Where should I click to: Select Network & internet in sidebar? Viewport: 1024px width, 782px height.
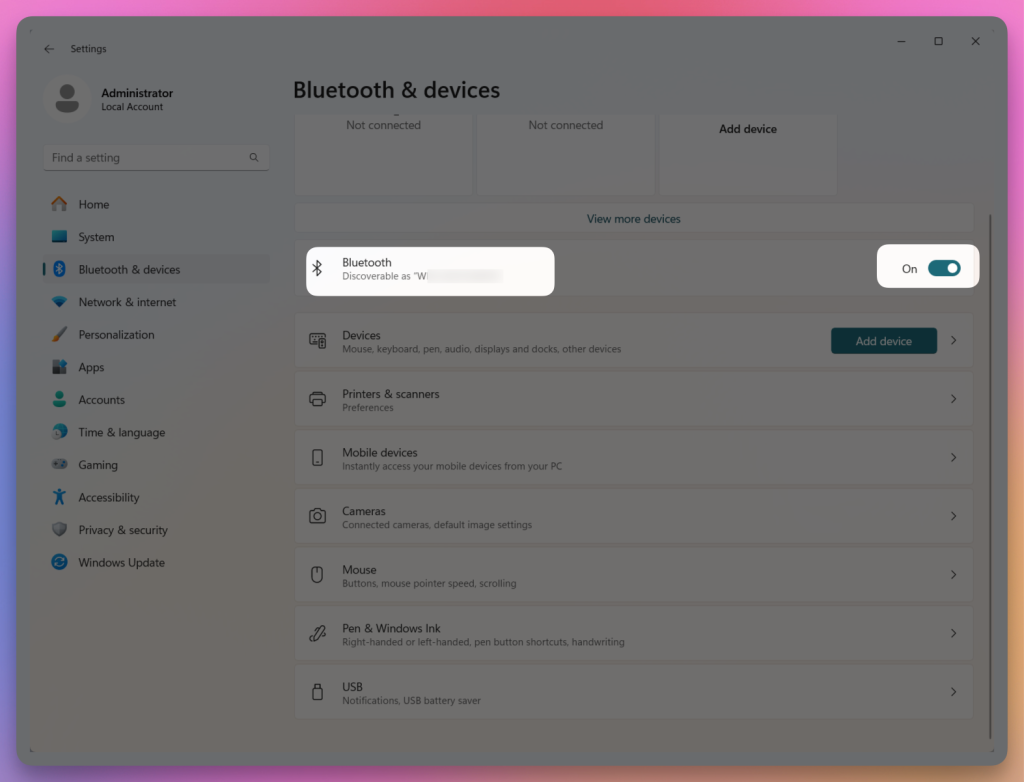click(156, 302)
